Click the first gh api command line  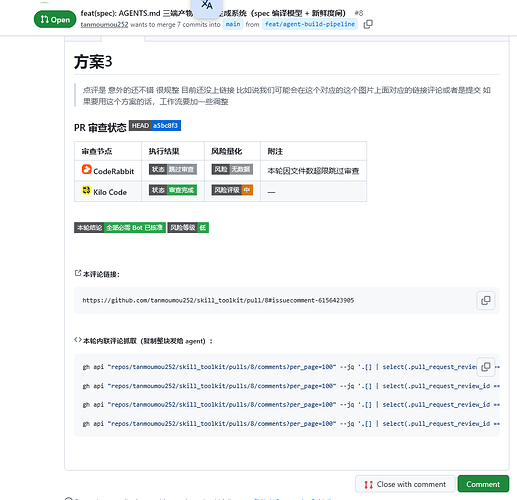tap(280, 367)
